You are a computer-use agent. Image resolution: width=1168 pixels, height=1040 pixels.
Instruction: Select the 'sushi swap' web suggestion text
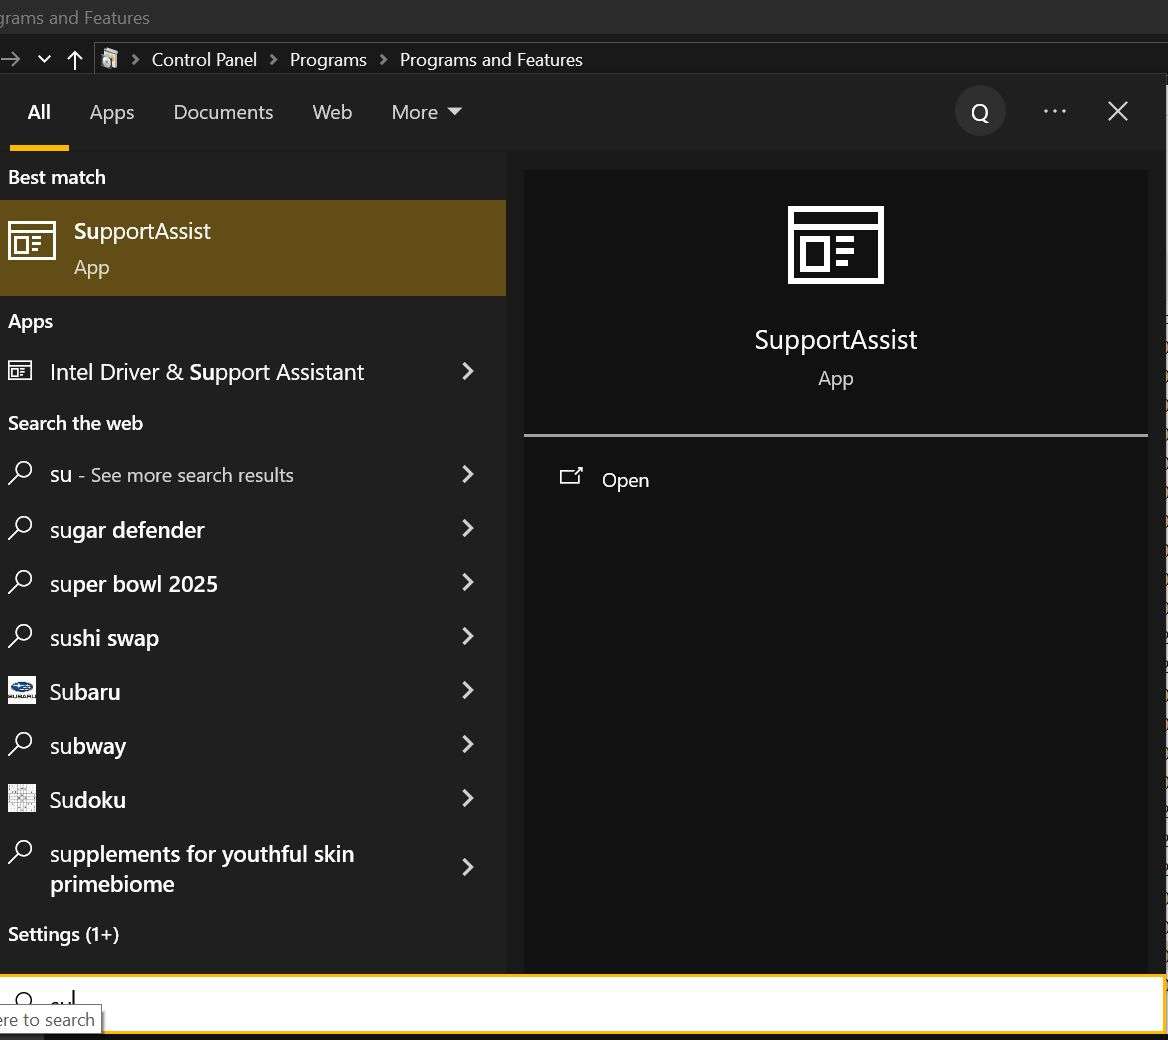click(104, 638)
